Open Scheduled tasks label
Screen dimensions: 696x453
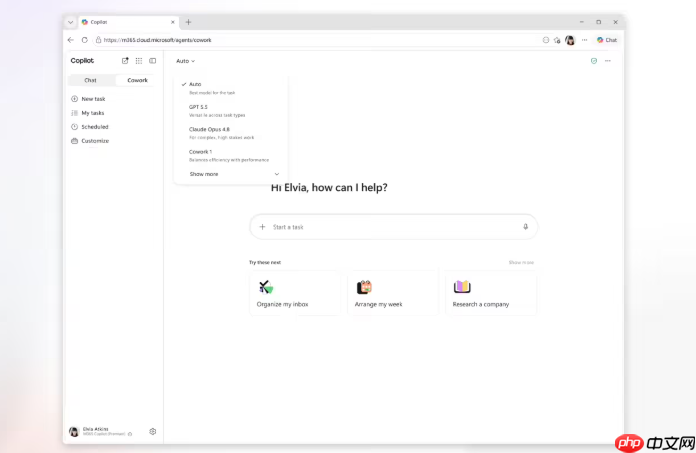click(95, 127)
